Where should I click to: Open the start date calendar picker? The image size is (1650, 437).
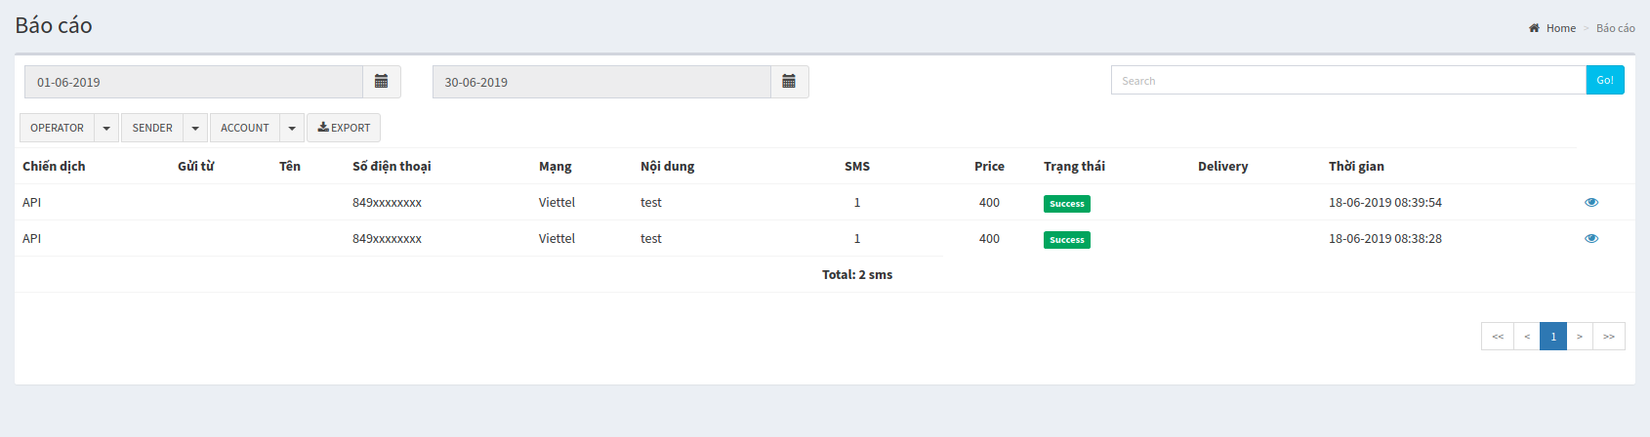point(381,82)
